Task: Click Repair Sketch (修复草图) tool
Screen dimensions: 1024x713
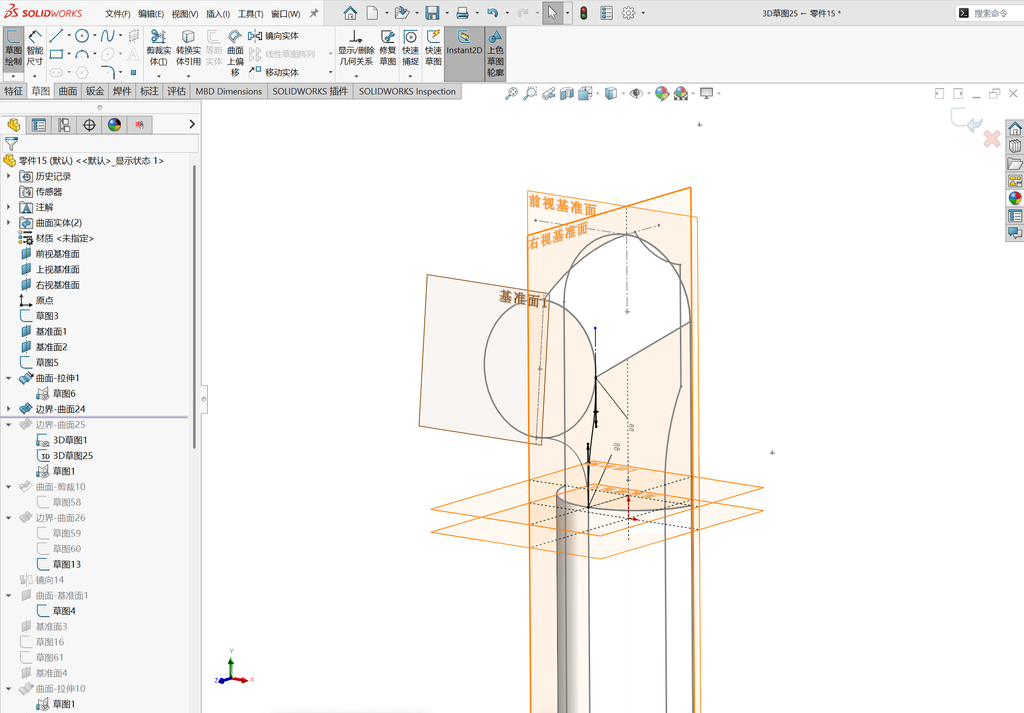Action: tap(388, 48)
